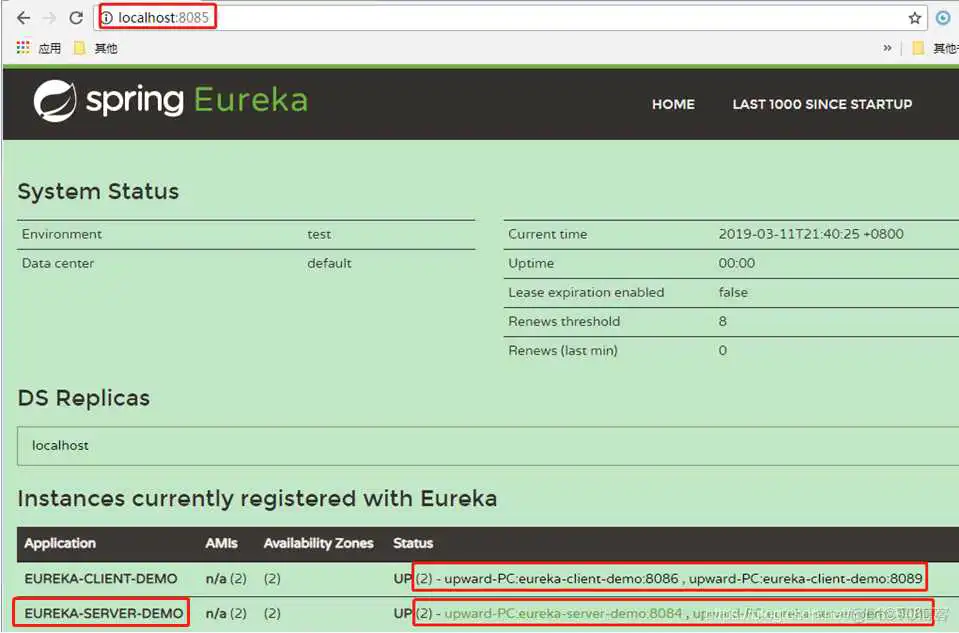Open the 其他 bookmarks folder on the left

(95, 48)
